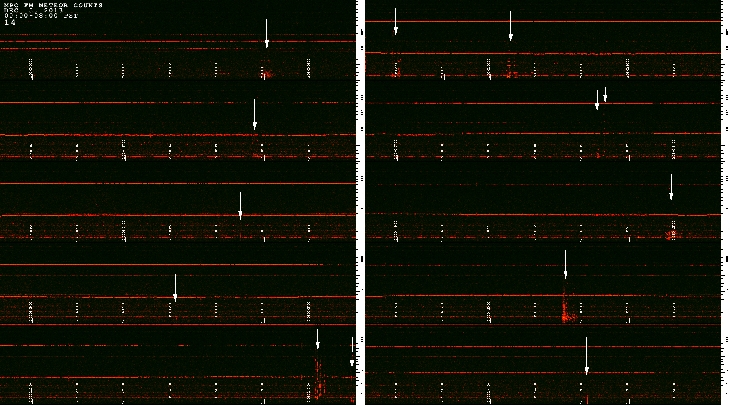Viewport: 730px width, 407px height.
Task: Click the taller arrow of the right panel's paired arrows
Action: tap(598, 100)
